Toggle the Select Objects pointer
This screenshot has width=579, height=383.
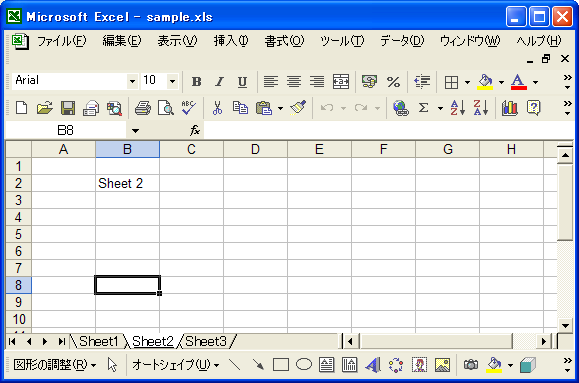point(112,365)
